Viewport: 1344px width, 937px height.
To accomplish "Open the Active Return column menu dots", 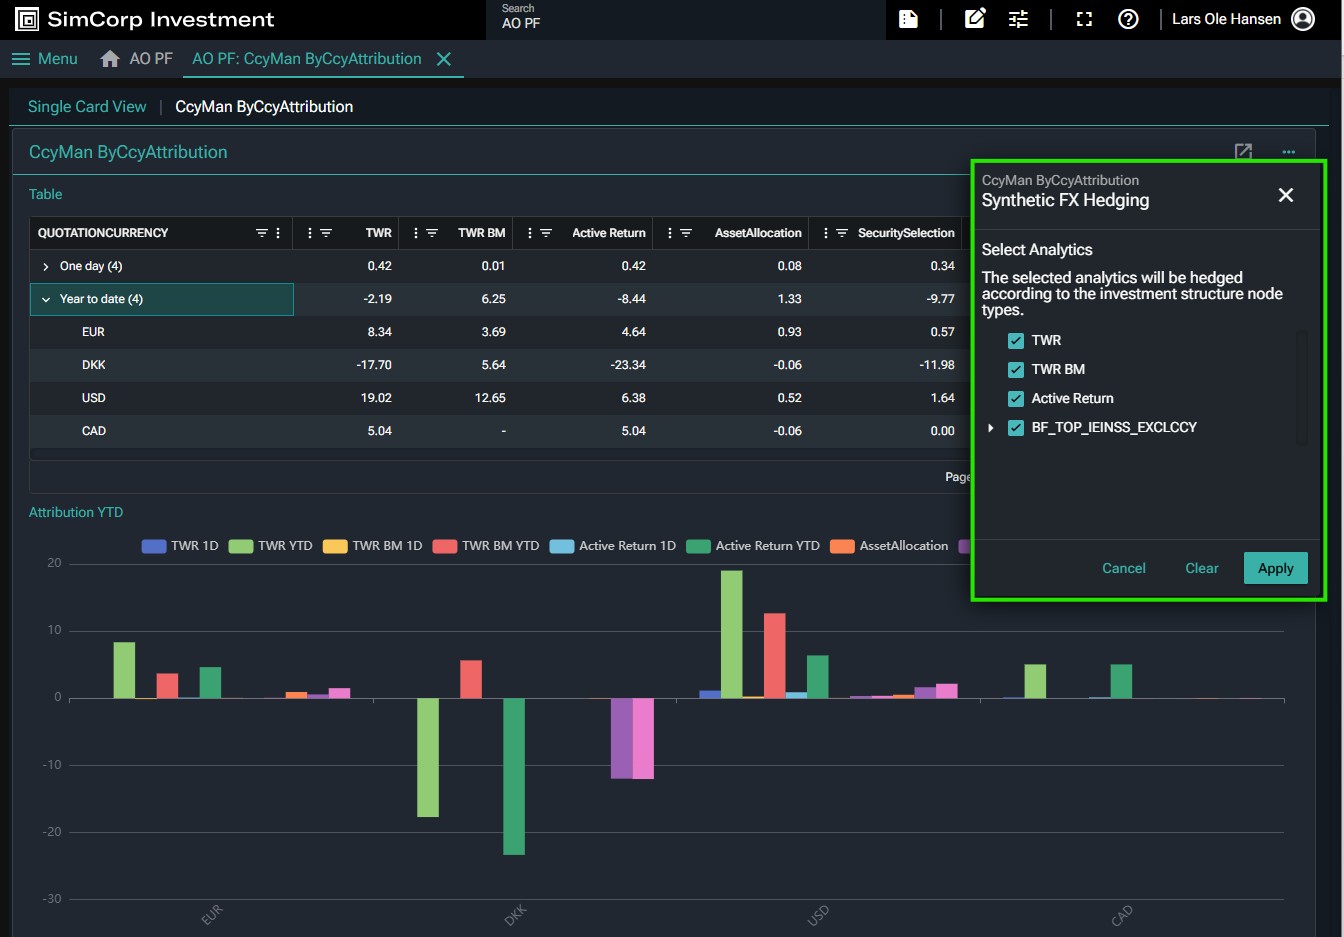I will tap(530, 233).
